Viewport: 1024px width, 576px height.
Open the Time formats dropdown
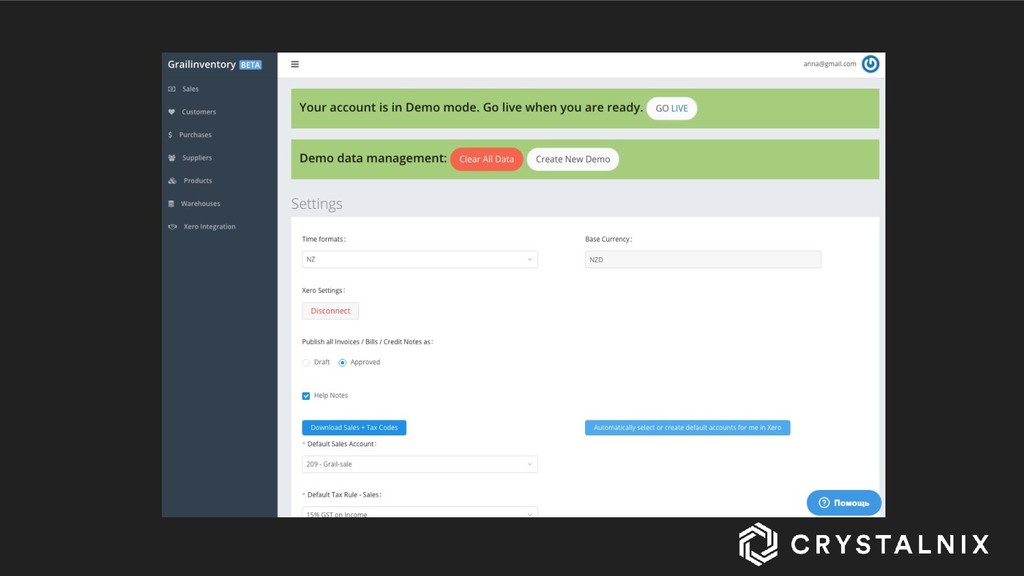pyautogui.click(x=419, y=259)
